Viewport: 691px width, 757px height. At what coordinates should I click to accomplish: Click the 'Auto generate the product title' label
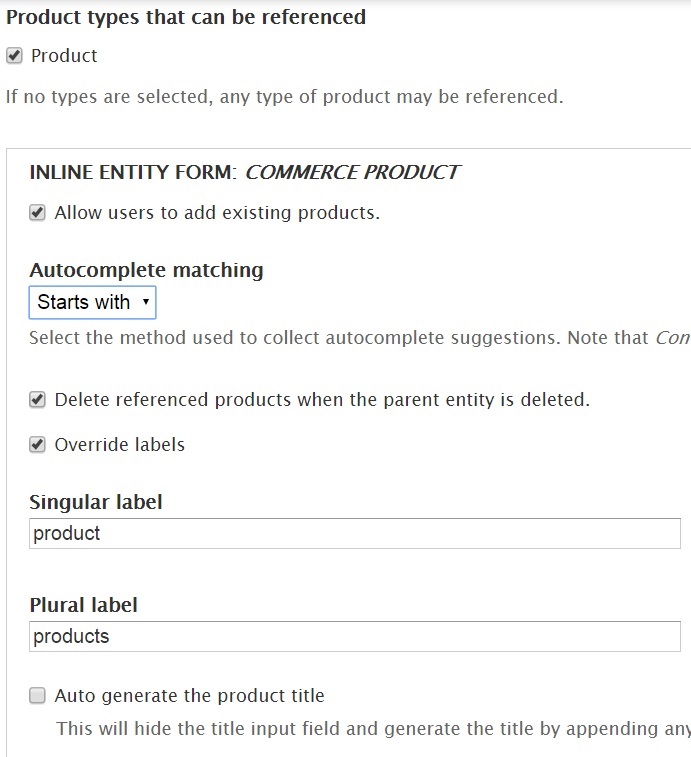tap(189, 696)
